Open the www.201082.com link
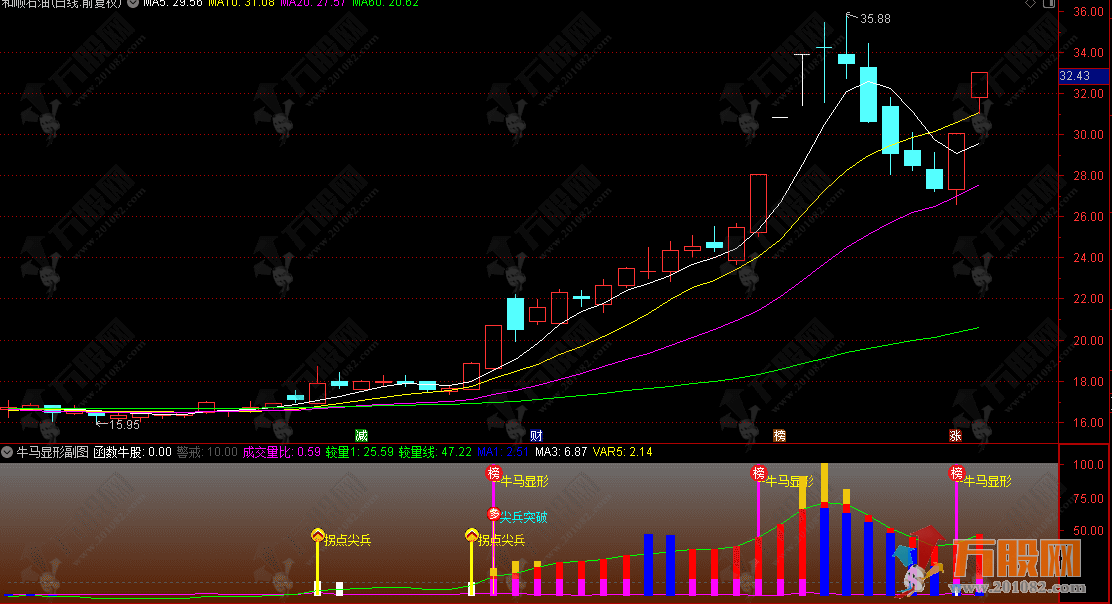 coord(1018,586)
